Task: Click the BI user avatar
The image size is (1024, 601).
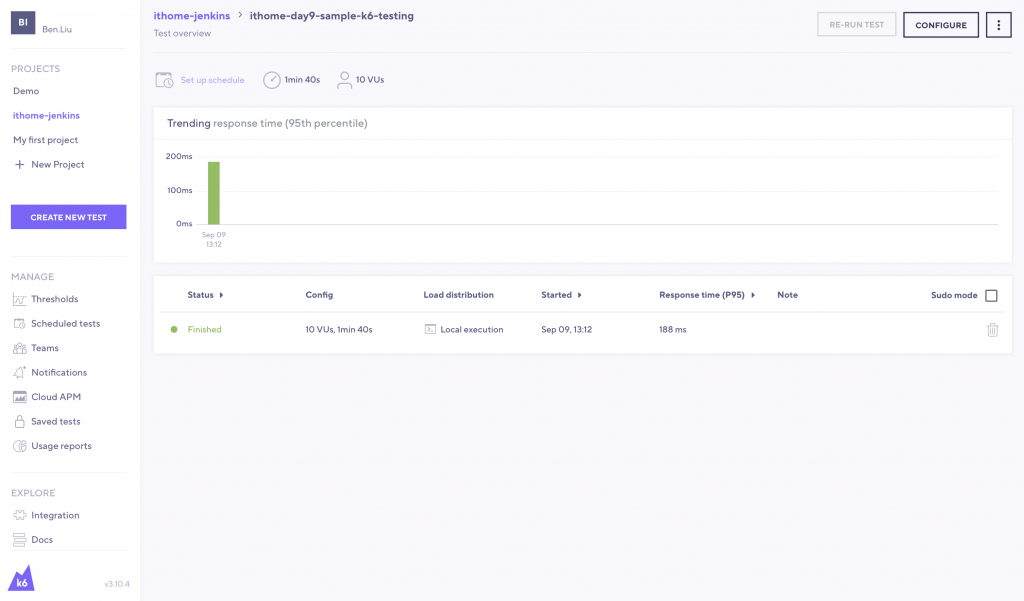Action: [23, 22]
